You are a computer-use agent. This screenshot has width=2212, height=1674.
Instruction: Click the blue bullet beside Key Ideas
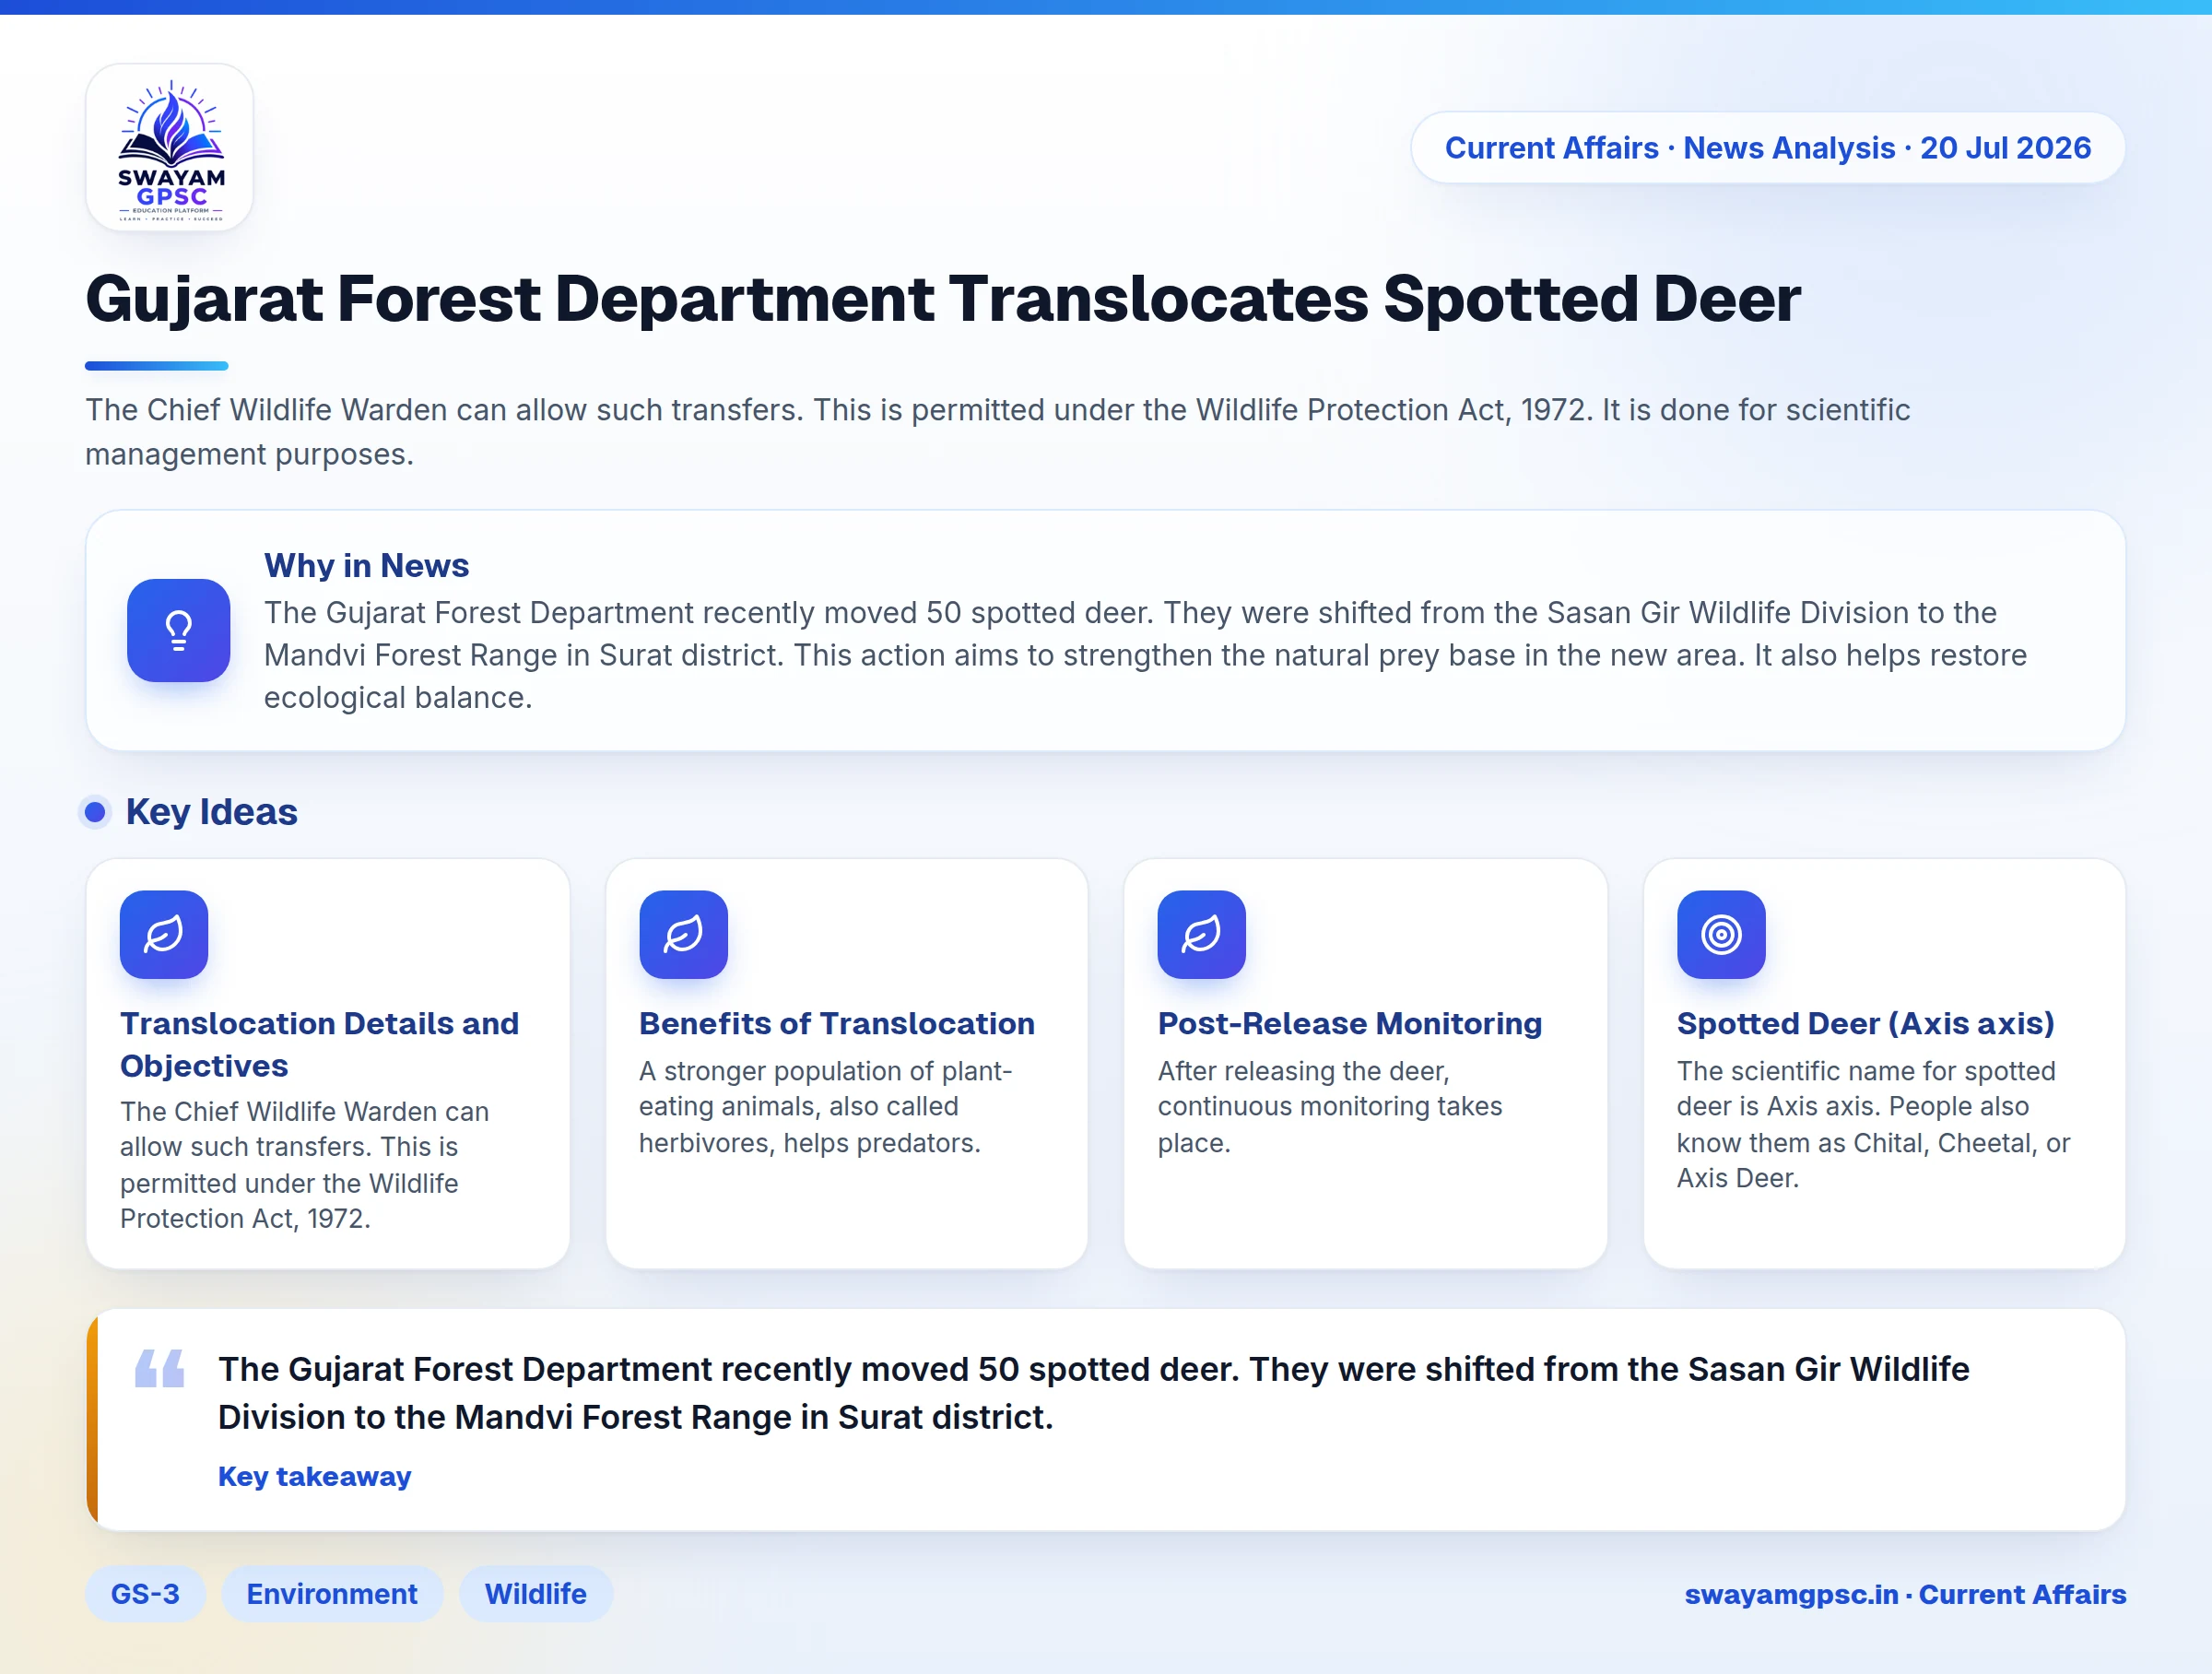[x=95, y=812]
